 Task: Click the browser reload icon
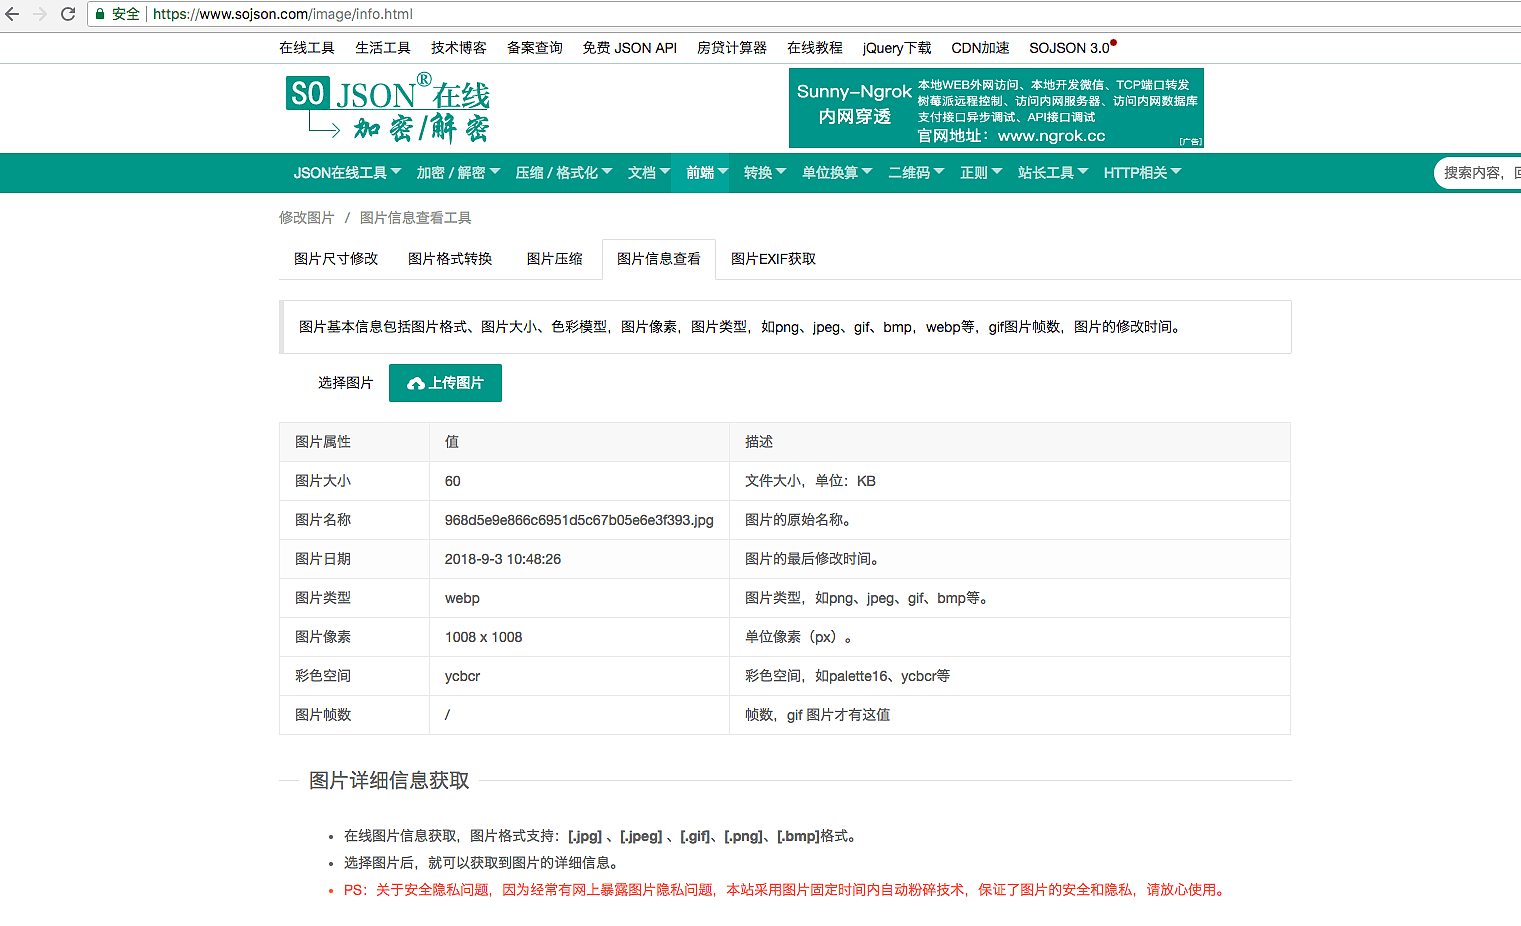coord(68,14)
